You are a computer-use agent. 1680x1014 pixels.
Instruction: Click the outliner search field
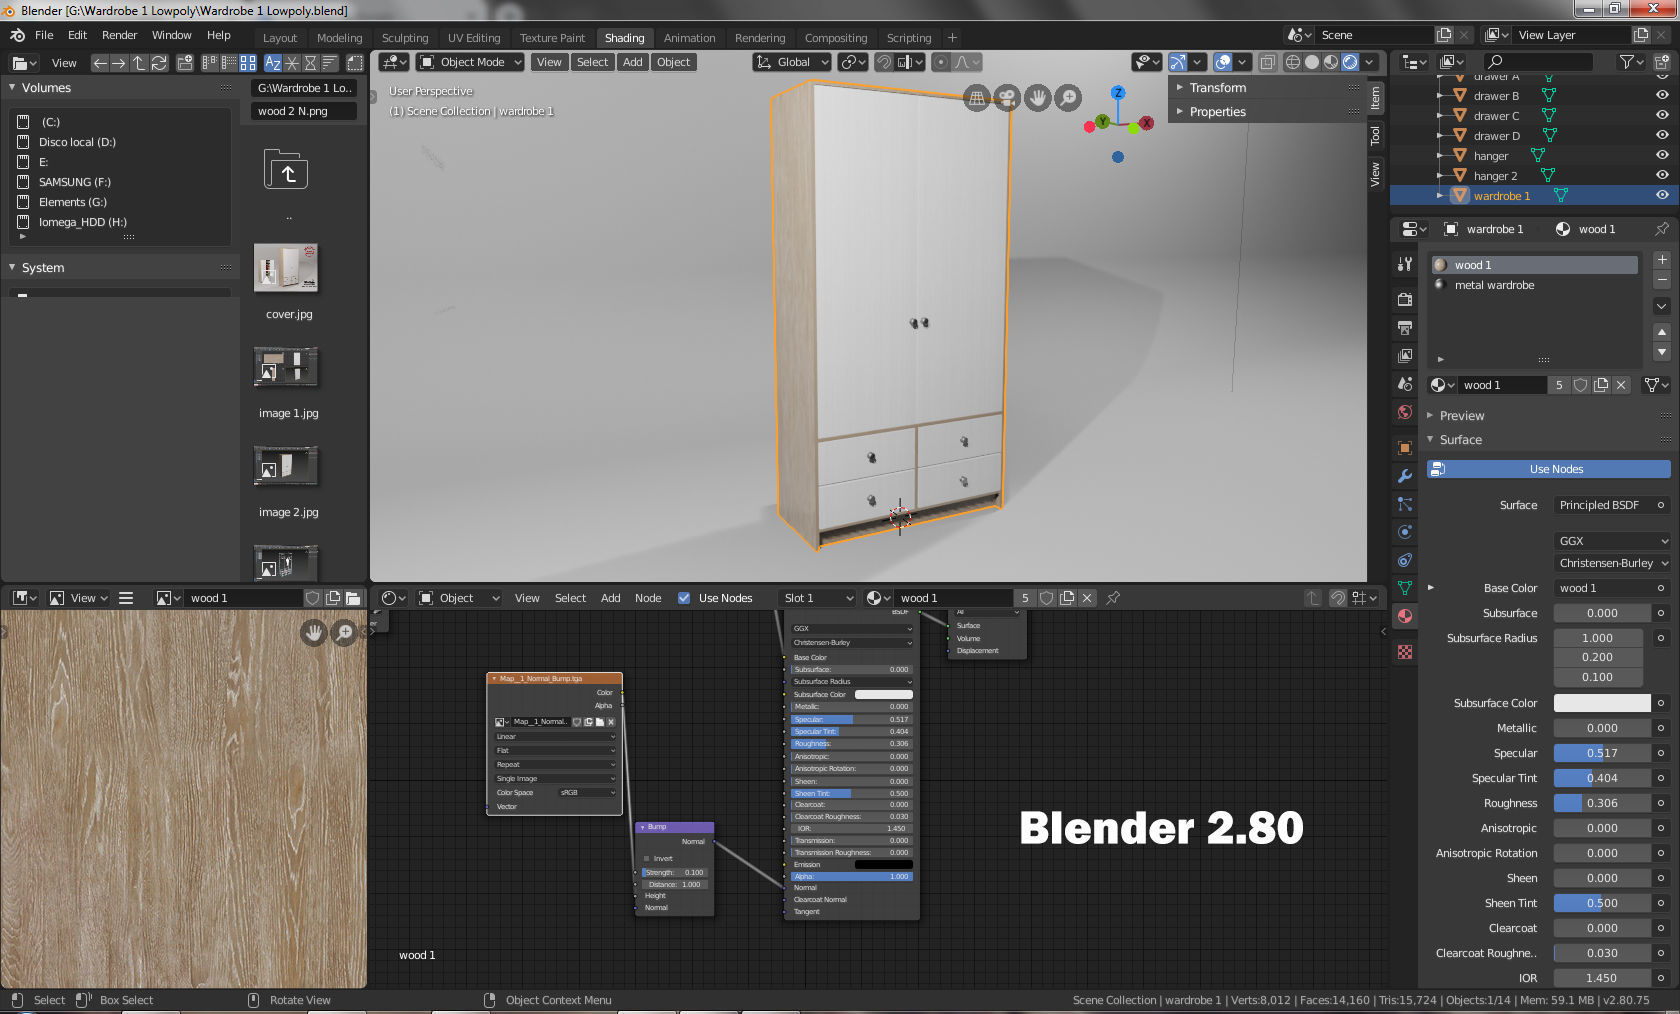[1537, 62]
